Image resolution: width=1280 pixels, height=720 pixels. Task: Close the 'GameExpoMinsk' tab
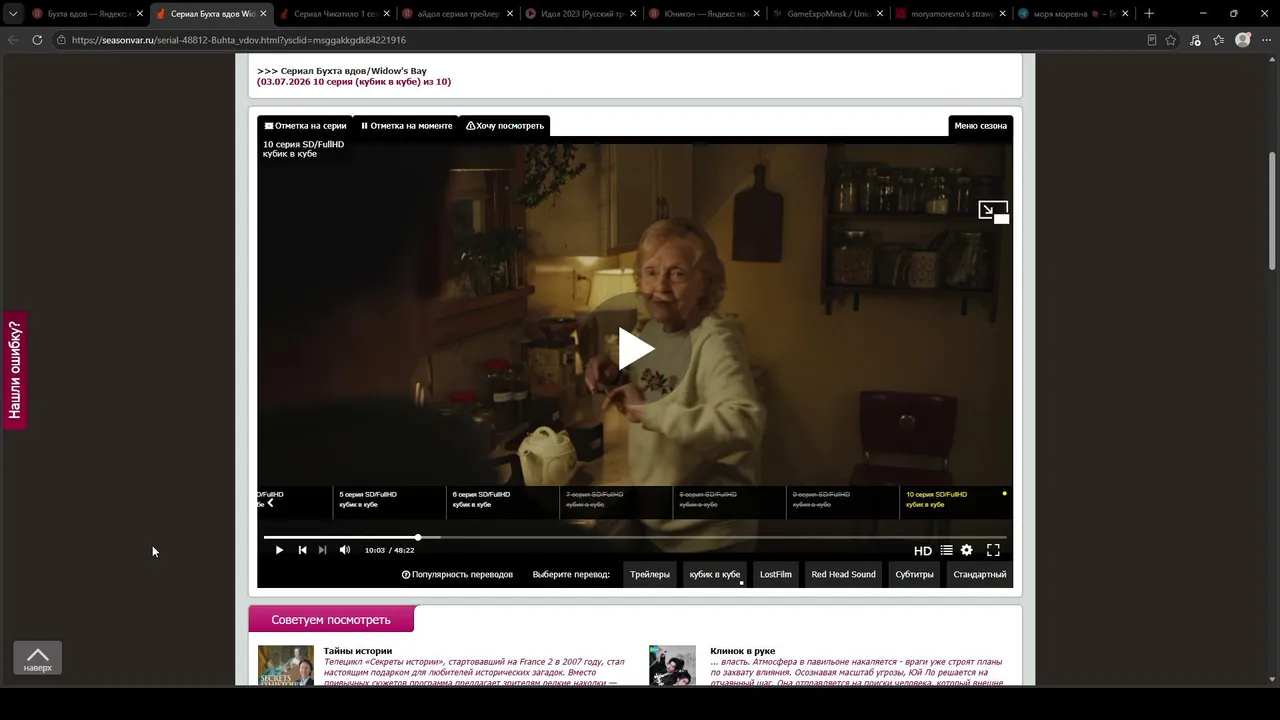pos(880,14)
